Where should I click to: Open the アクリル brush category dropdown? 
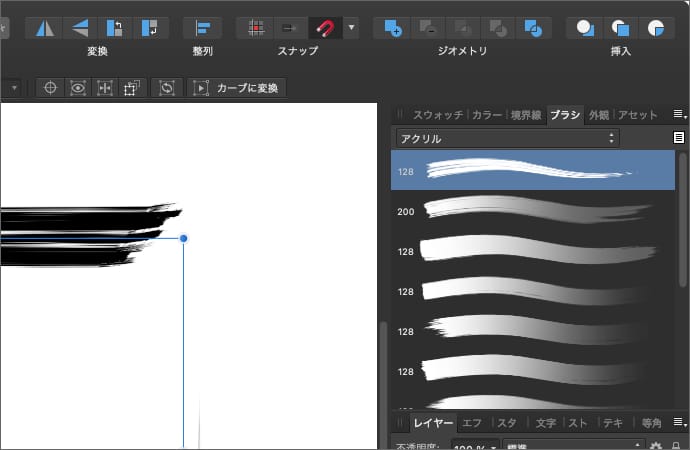coord(508,138)
